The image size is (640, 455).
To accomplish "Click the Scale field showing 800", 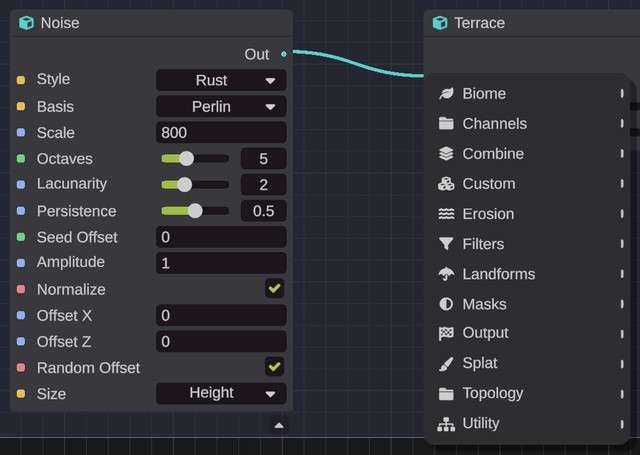I will [221, 132].
